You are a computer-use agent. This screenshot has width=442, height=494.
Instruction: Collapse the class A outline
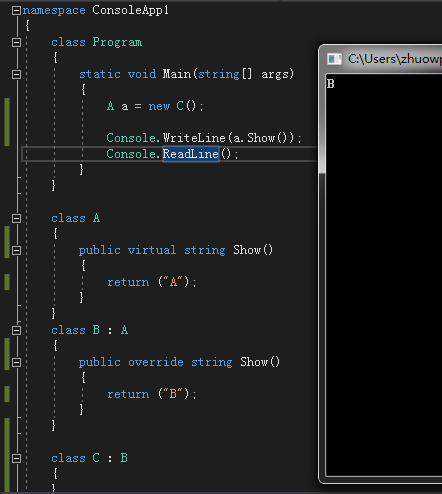click(16, 218)
